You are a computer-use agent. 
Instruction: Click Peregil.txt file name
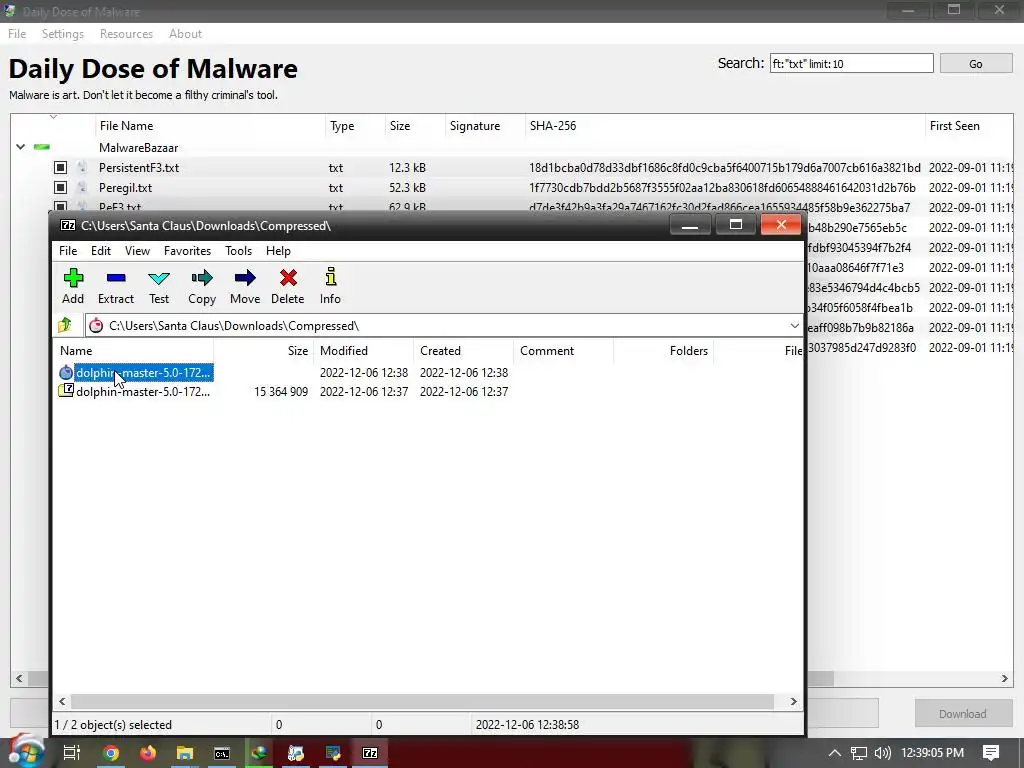(125, 187)
